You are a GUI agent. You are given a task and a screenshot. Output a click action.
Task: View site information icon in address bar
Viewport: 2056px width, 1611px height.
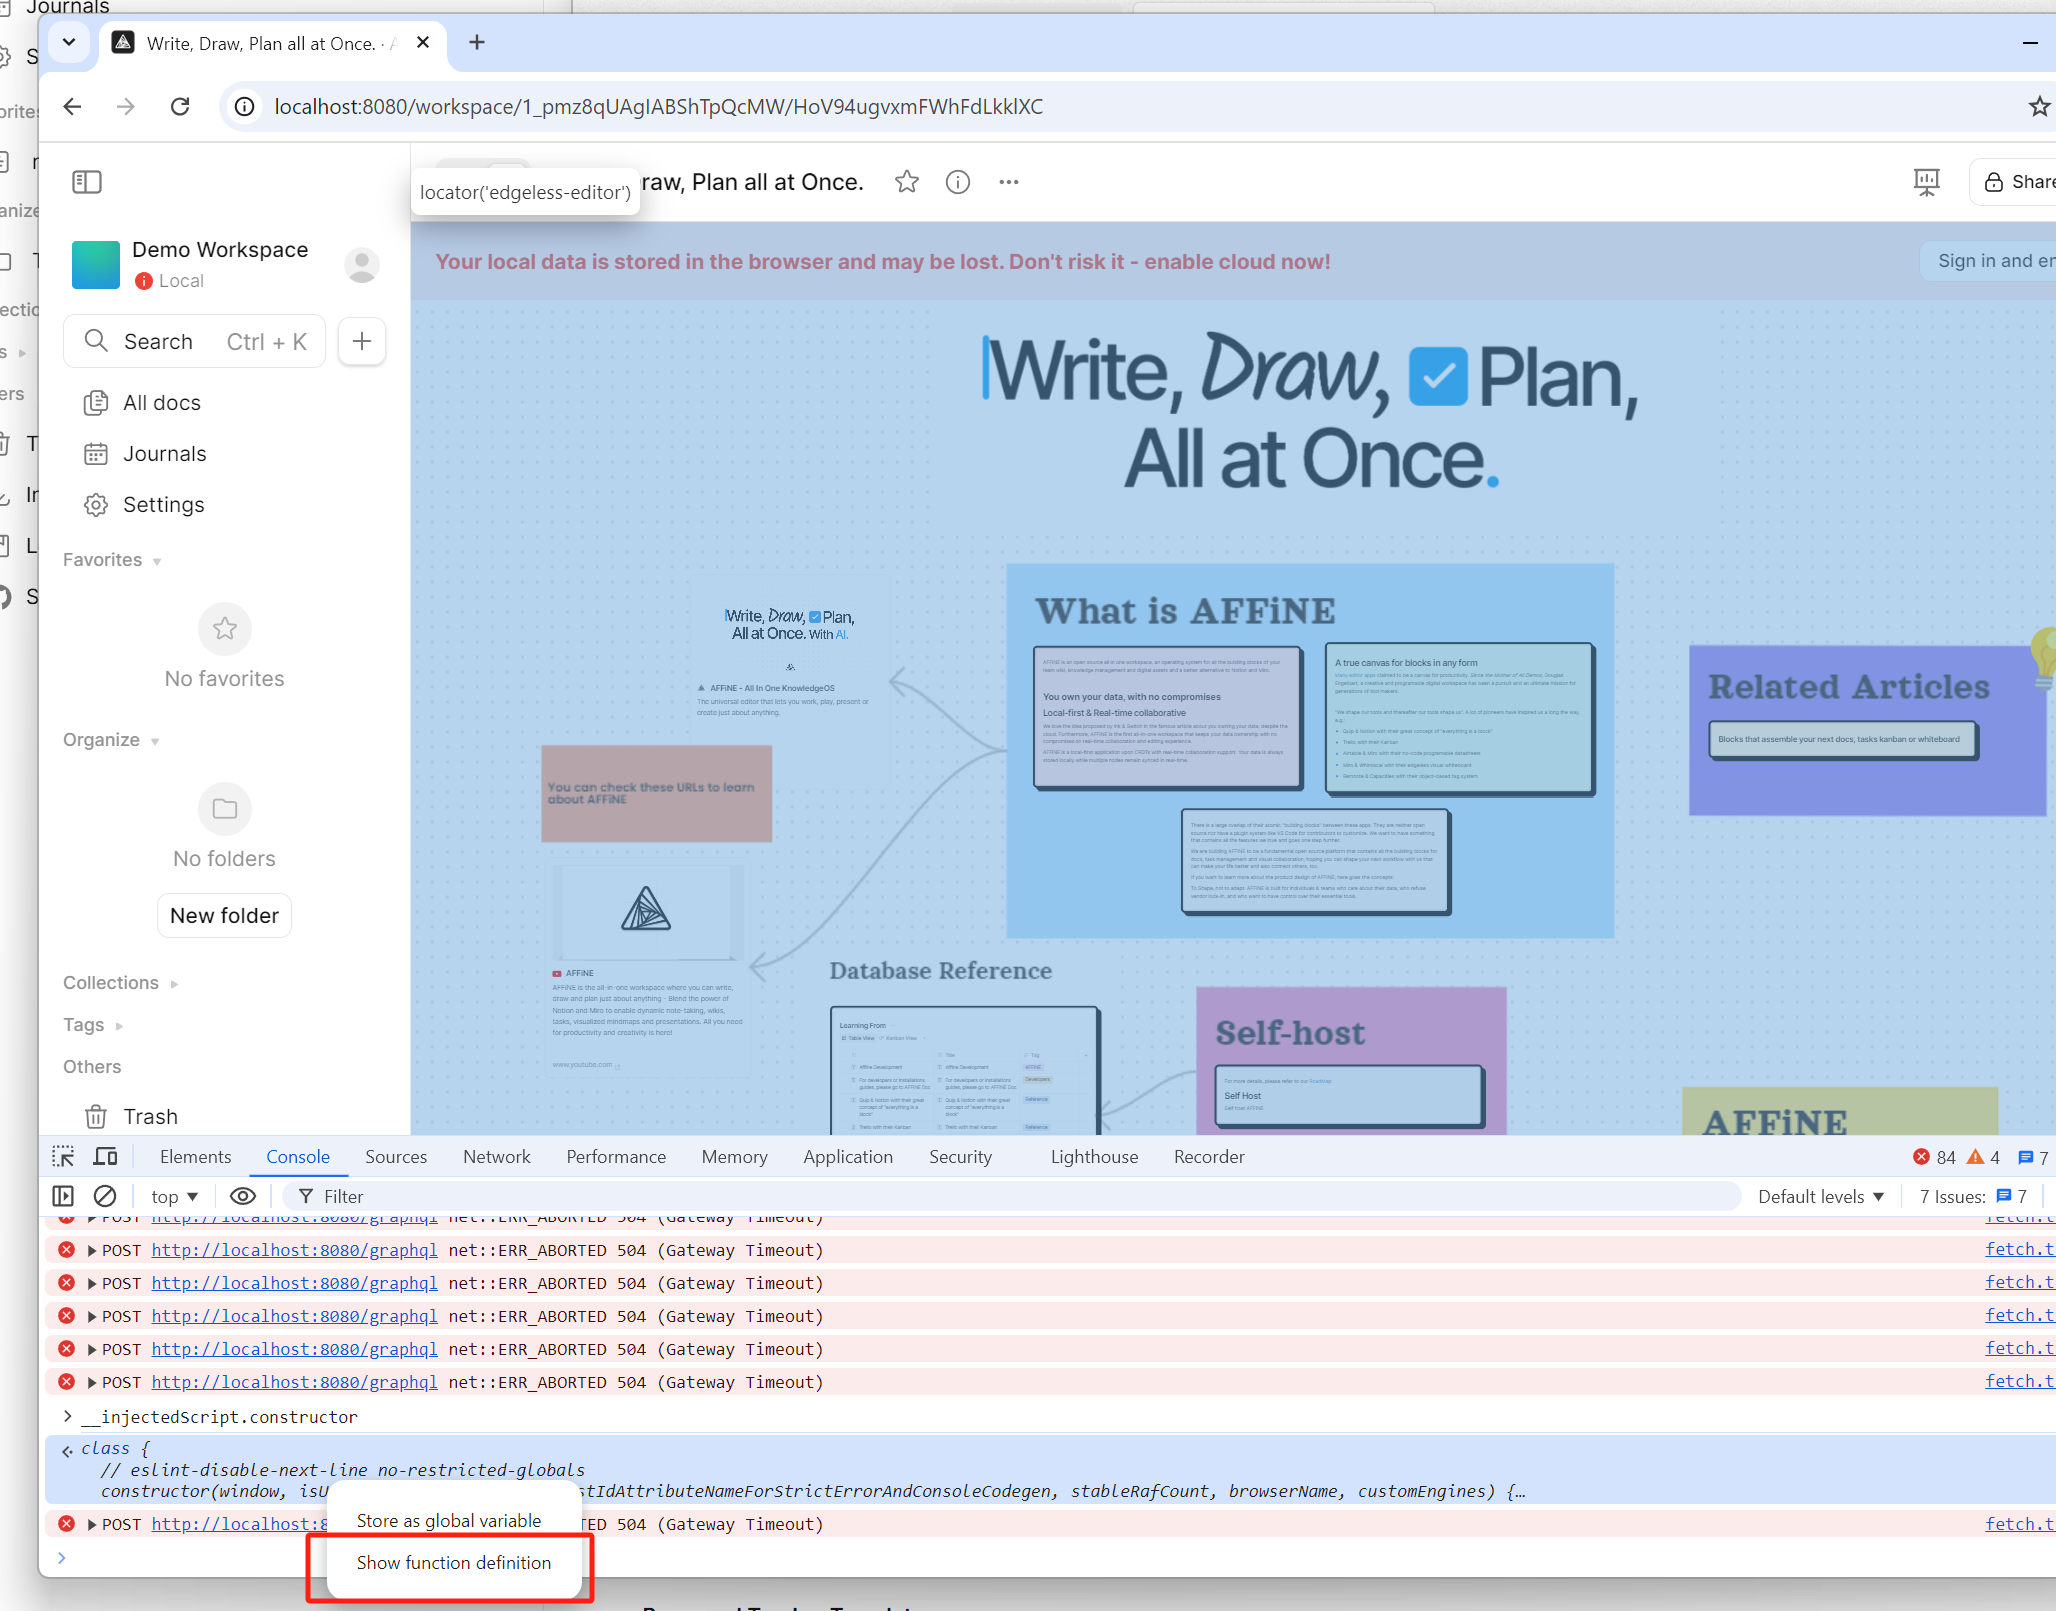(x=244, y=107)
